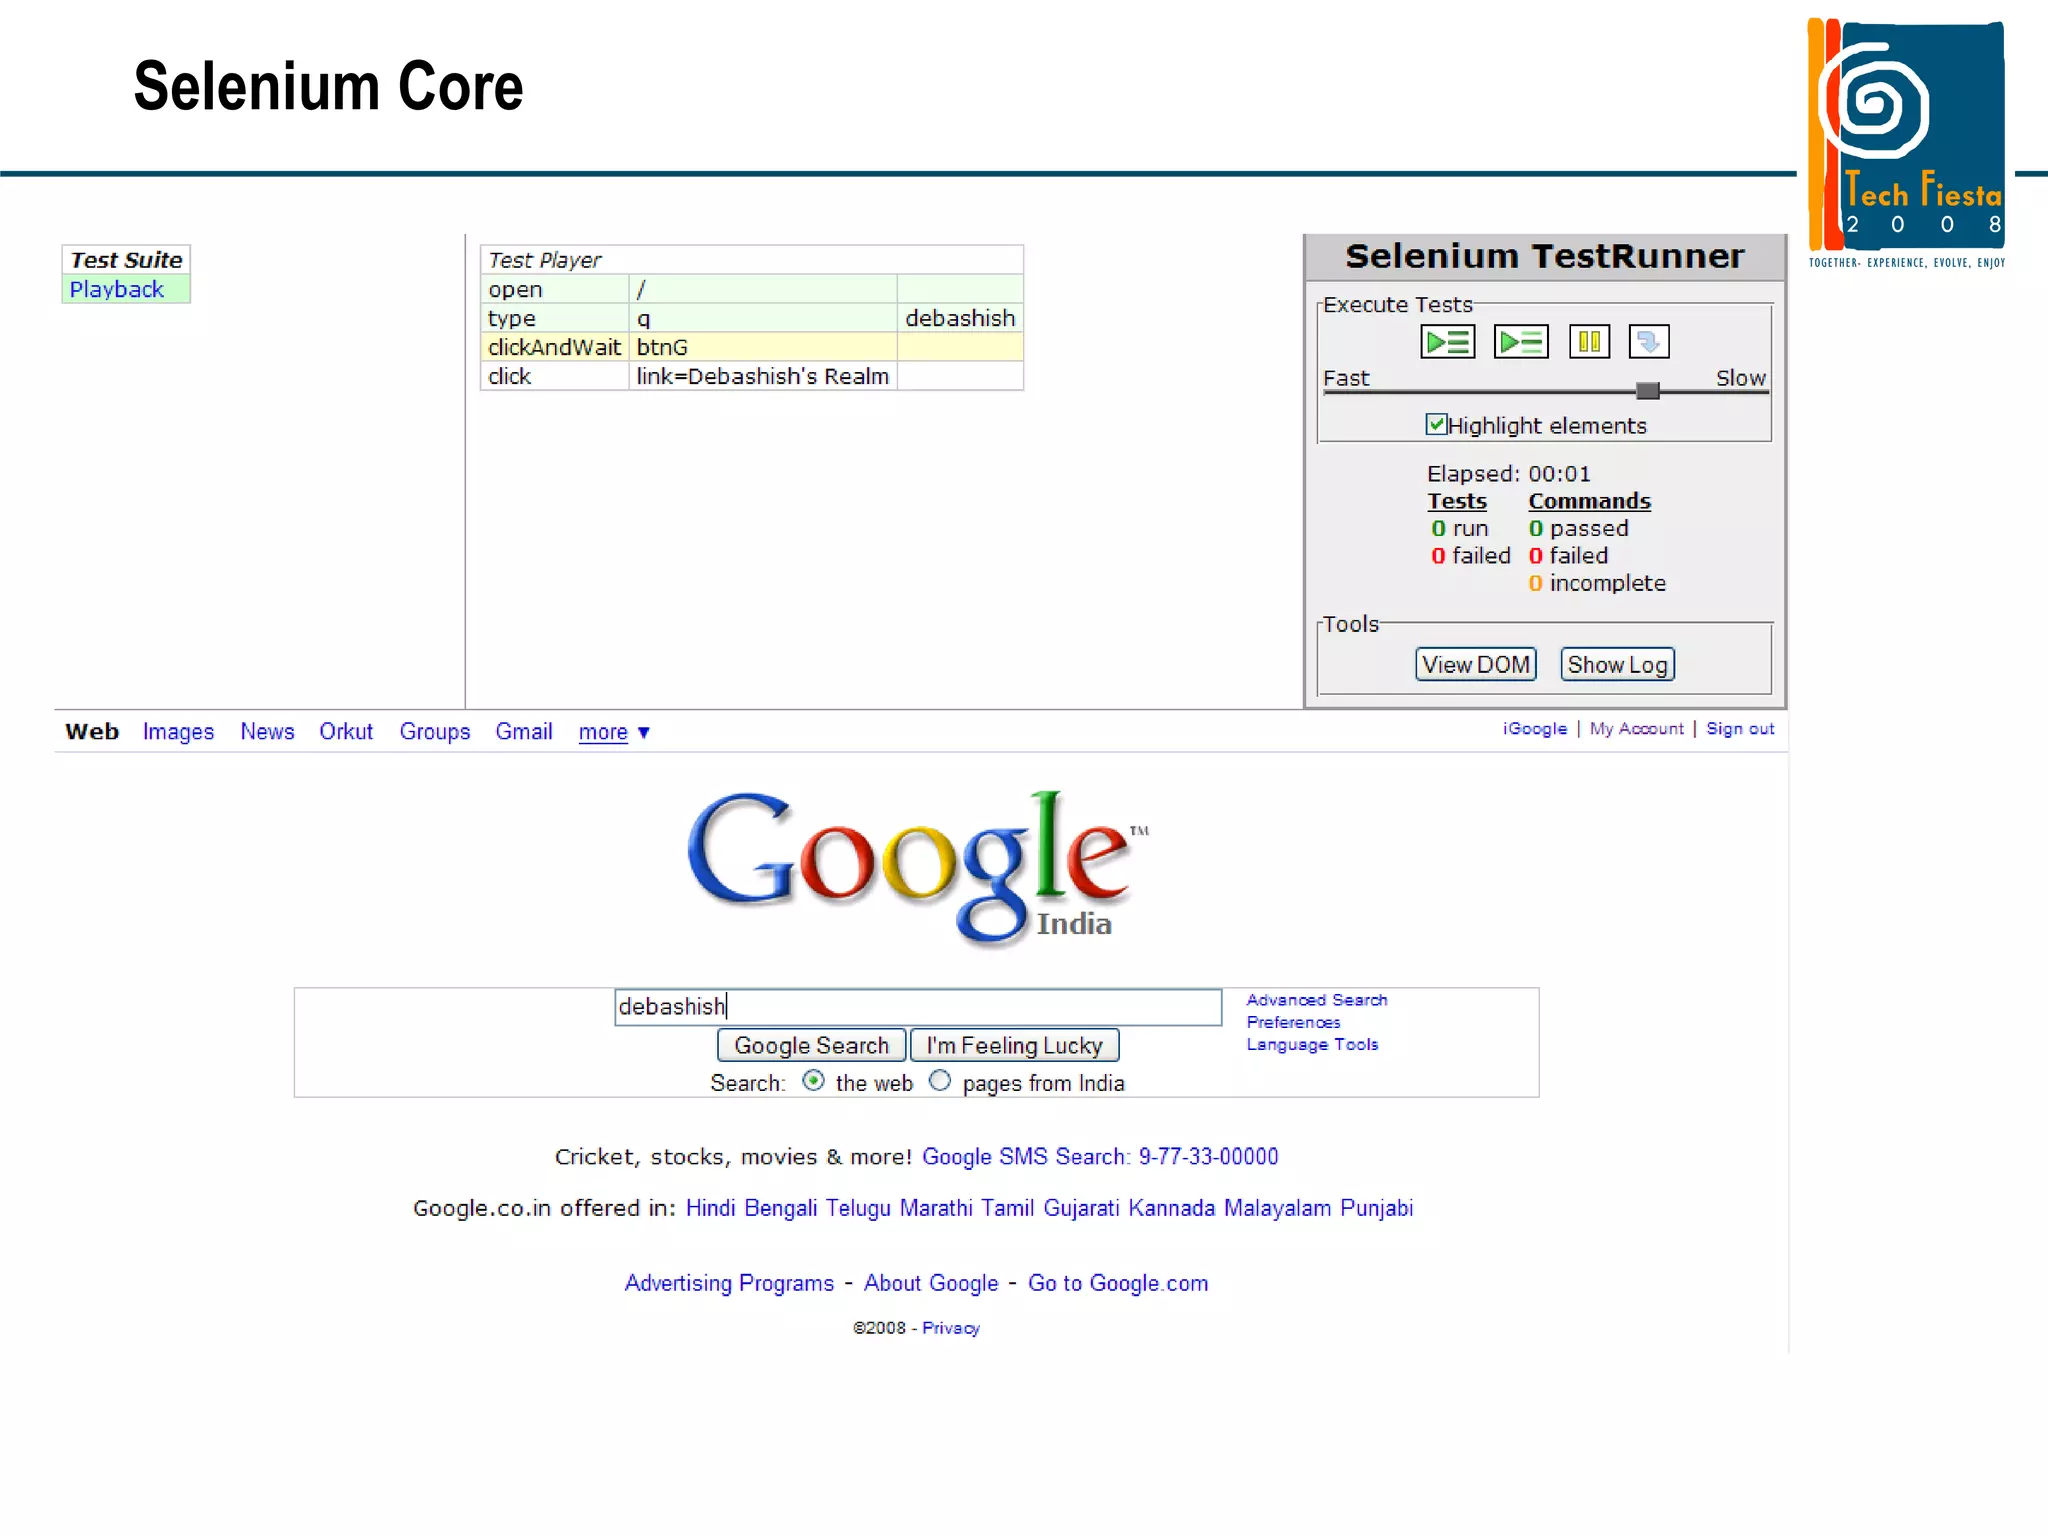Click the Google Search button
Image resolution: width=2048 pixels, height=1536 pixels.
click(x=811, y=1045)
